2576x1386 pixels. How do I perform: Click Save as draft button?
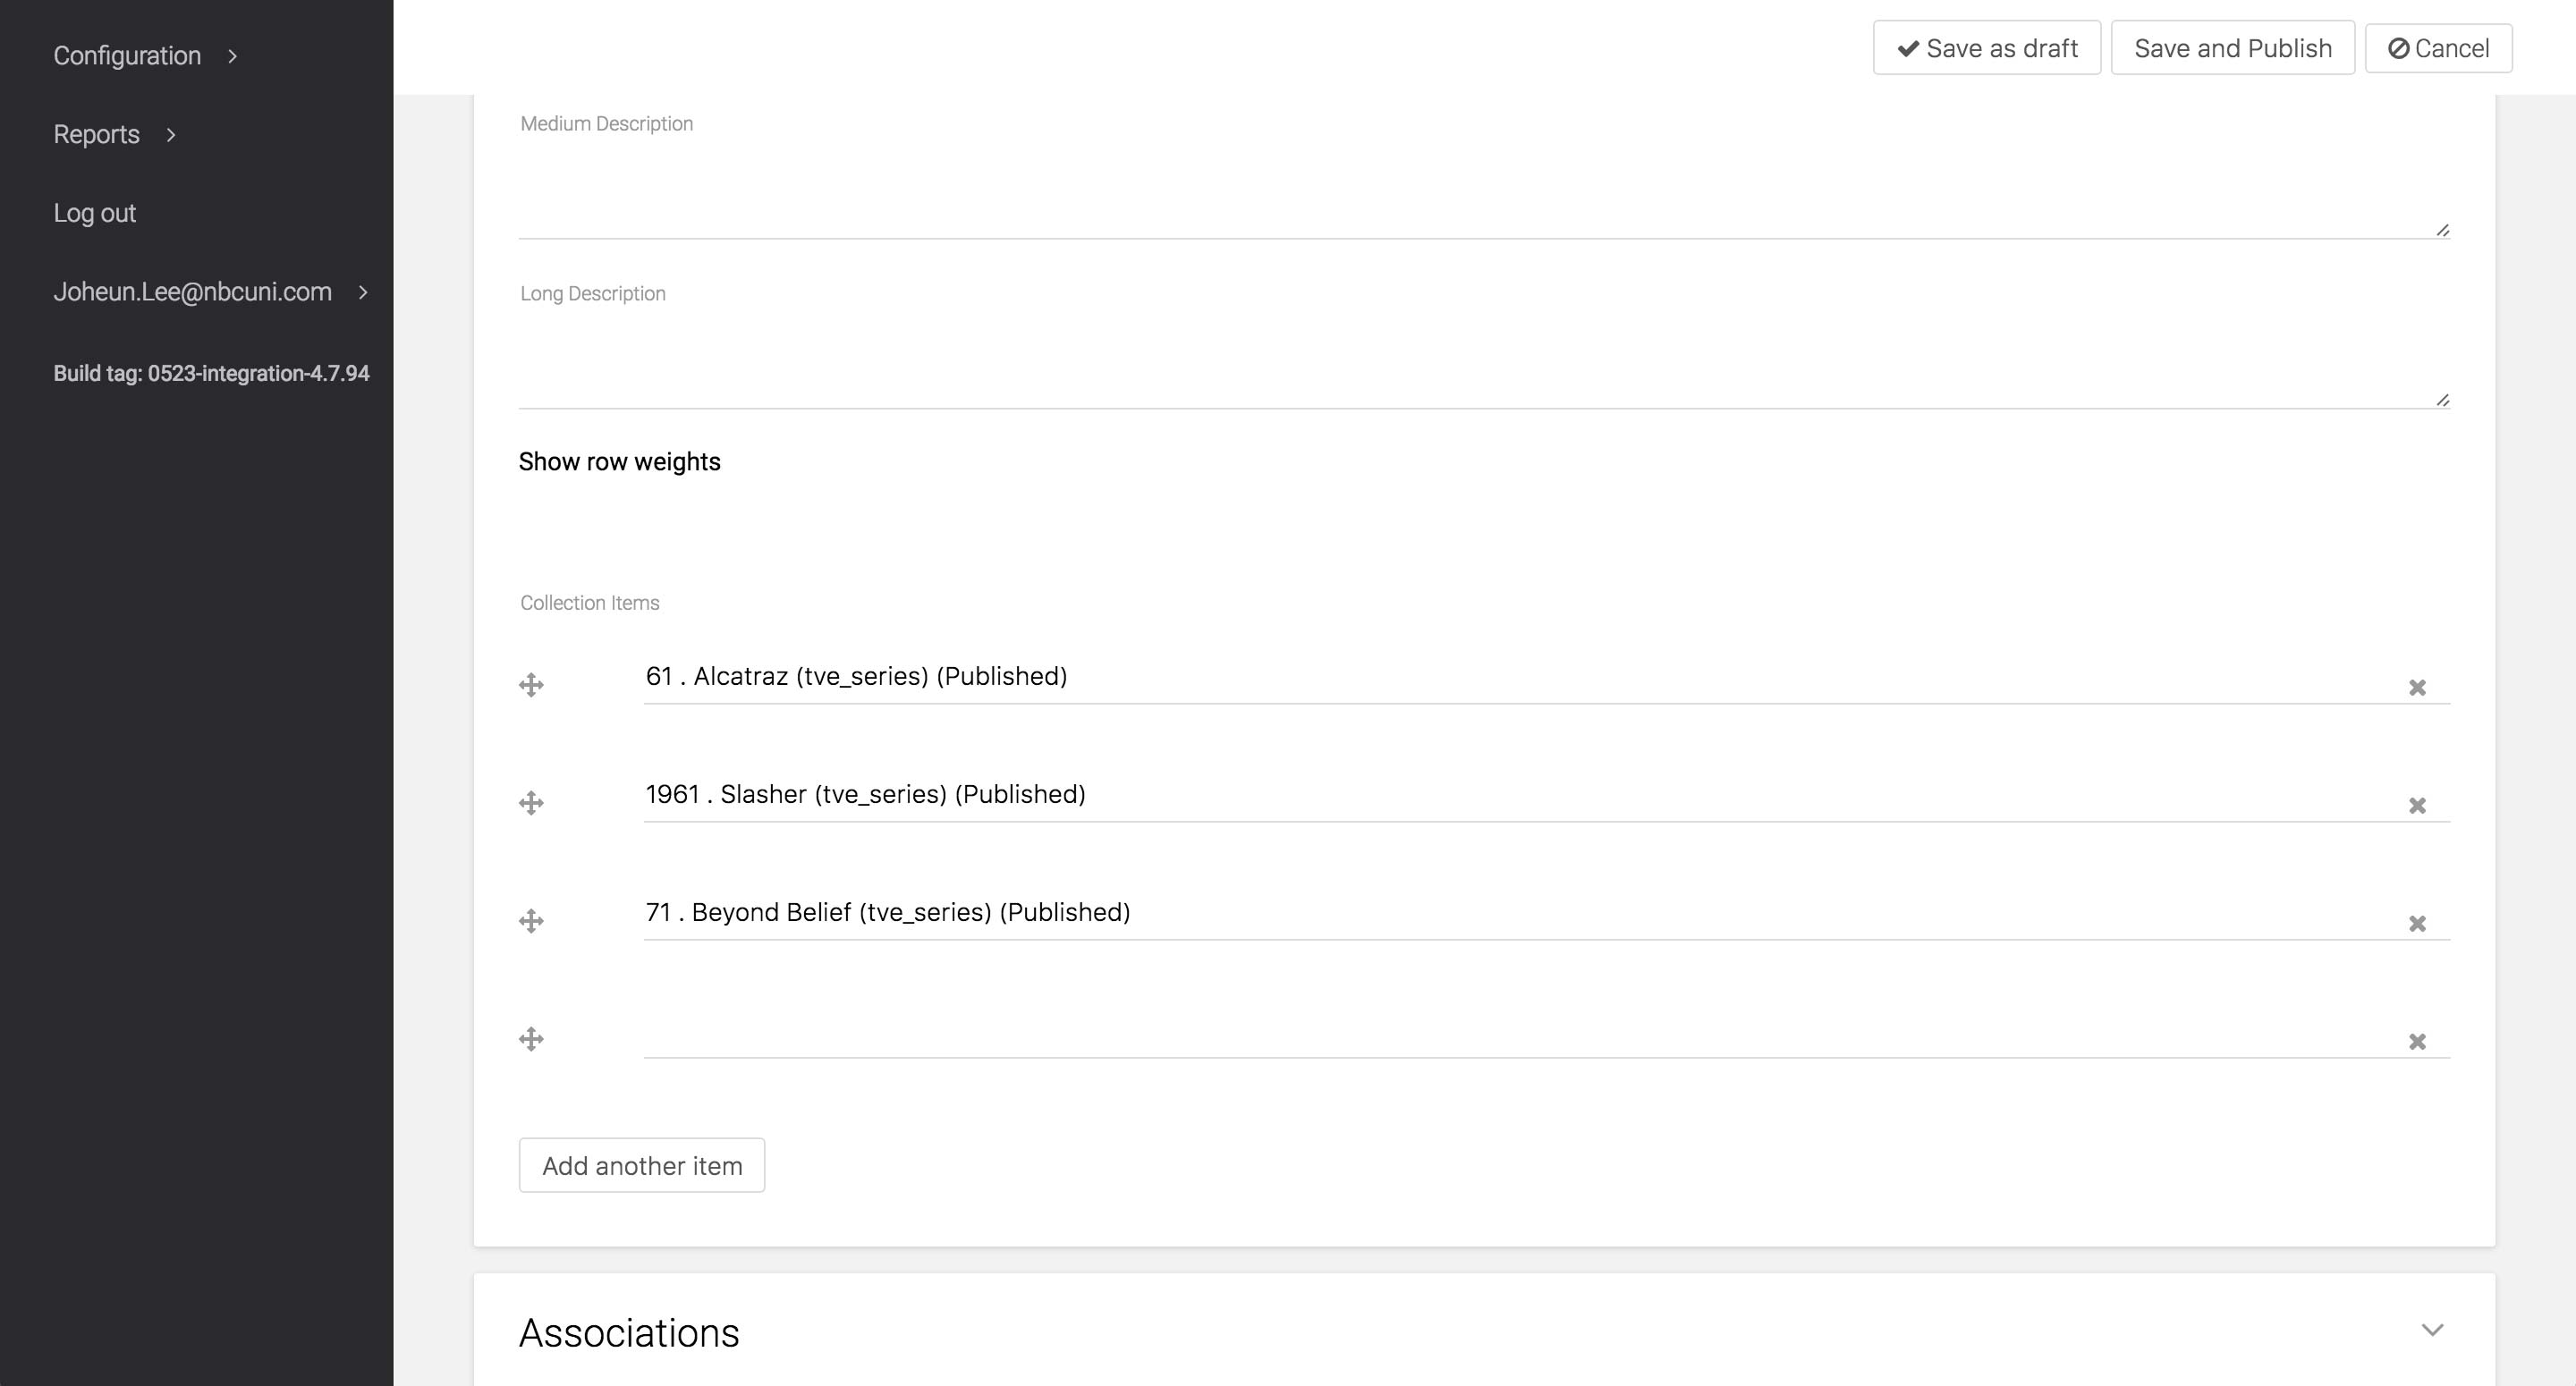pyautogui.click(x=1986, y=48)
